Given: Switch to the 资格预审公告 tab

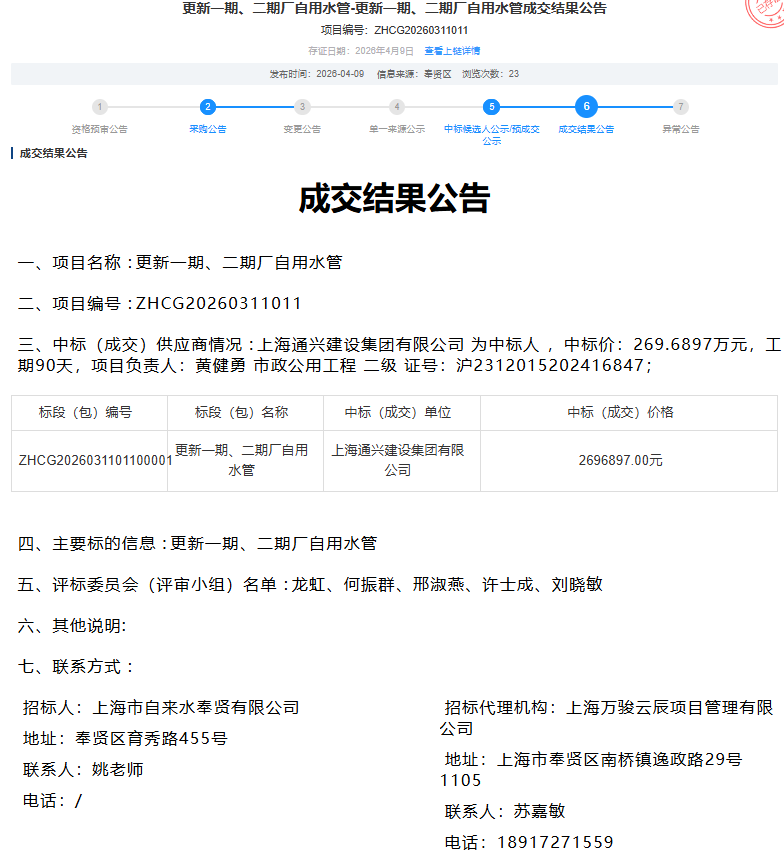Looking at the screenshot, I should coord(100,130).
